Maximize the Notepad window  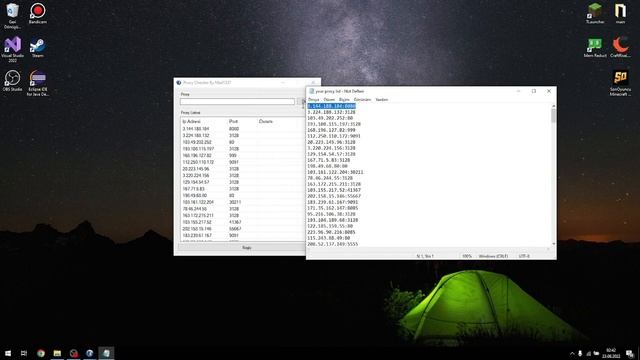[x=533, y=91]
